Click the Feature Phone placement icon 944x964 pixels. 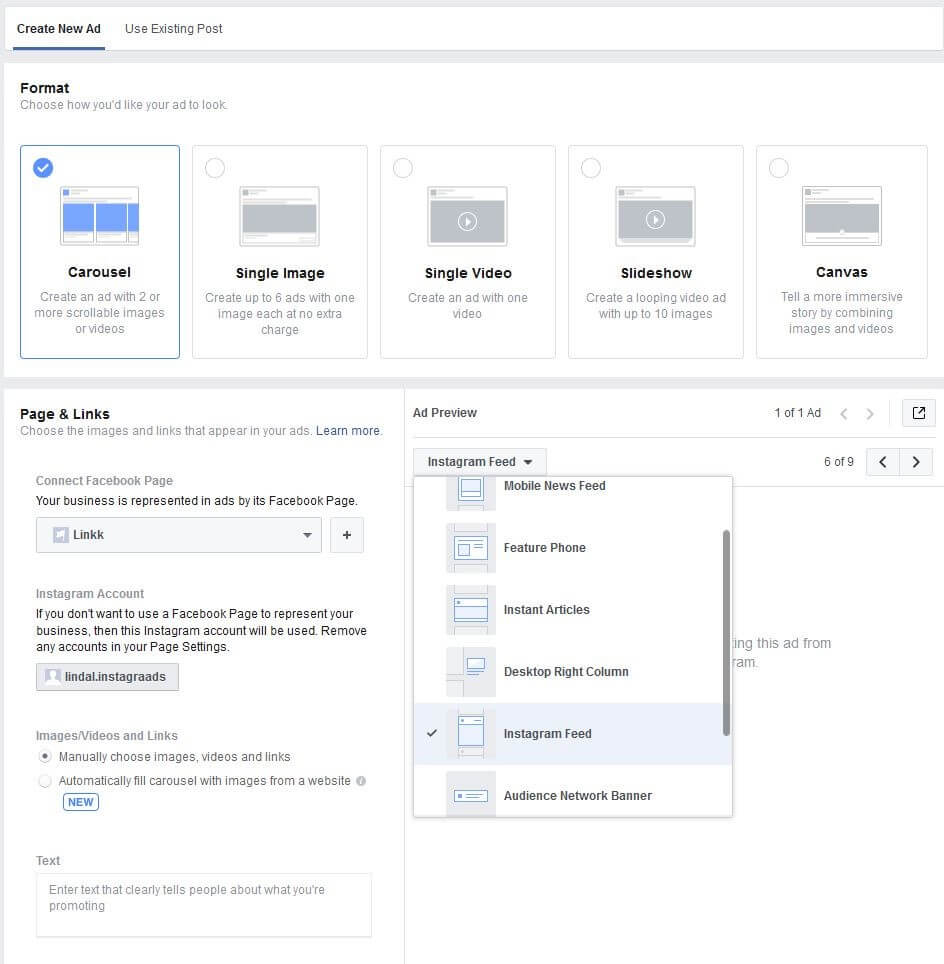click(x=471, y=548)
